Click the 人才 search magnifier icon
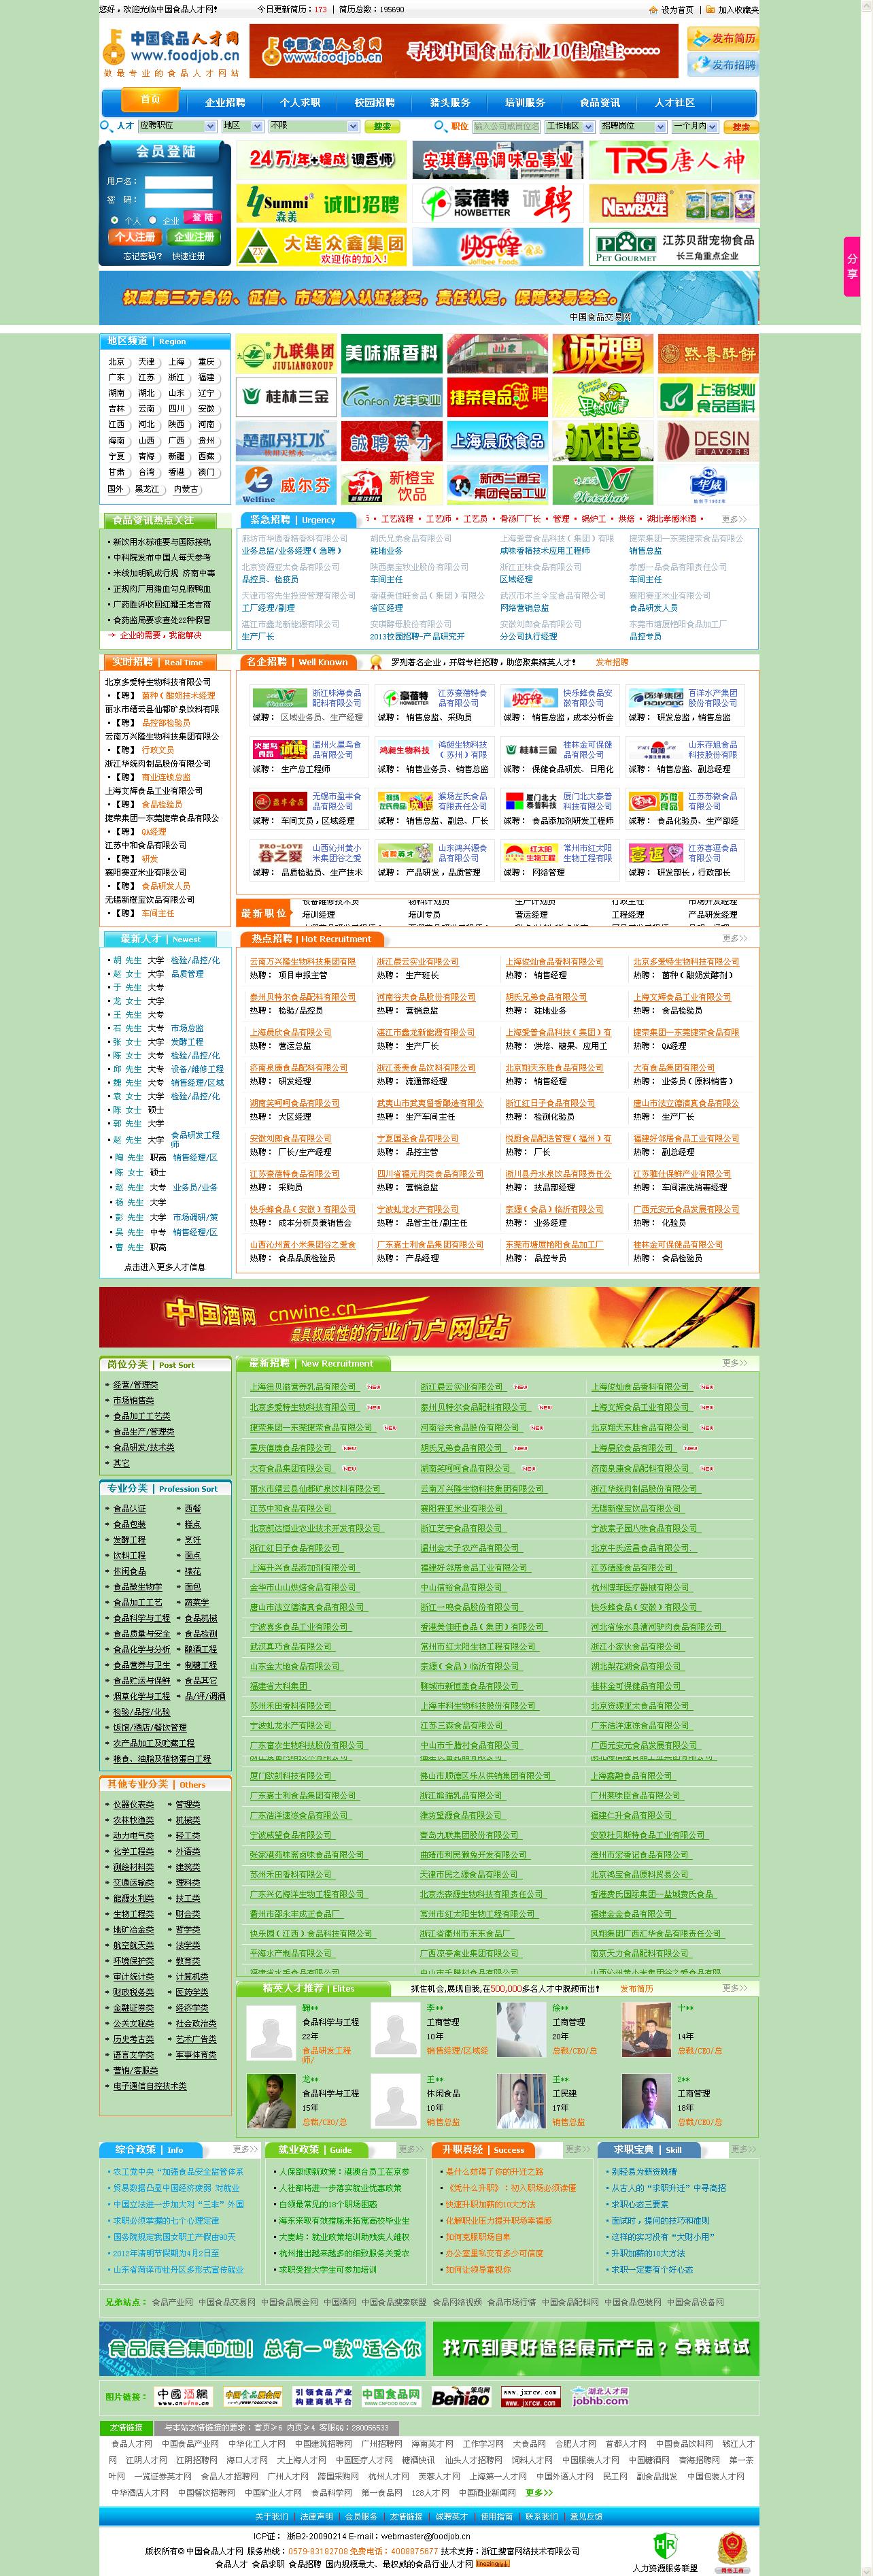 tap(106, 126)
